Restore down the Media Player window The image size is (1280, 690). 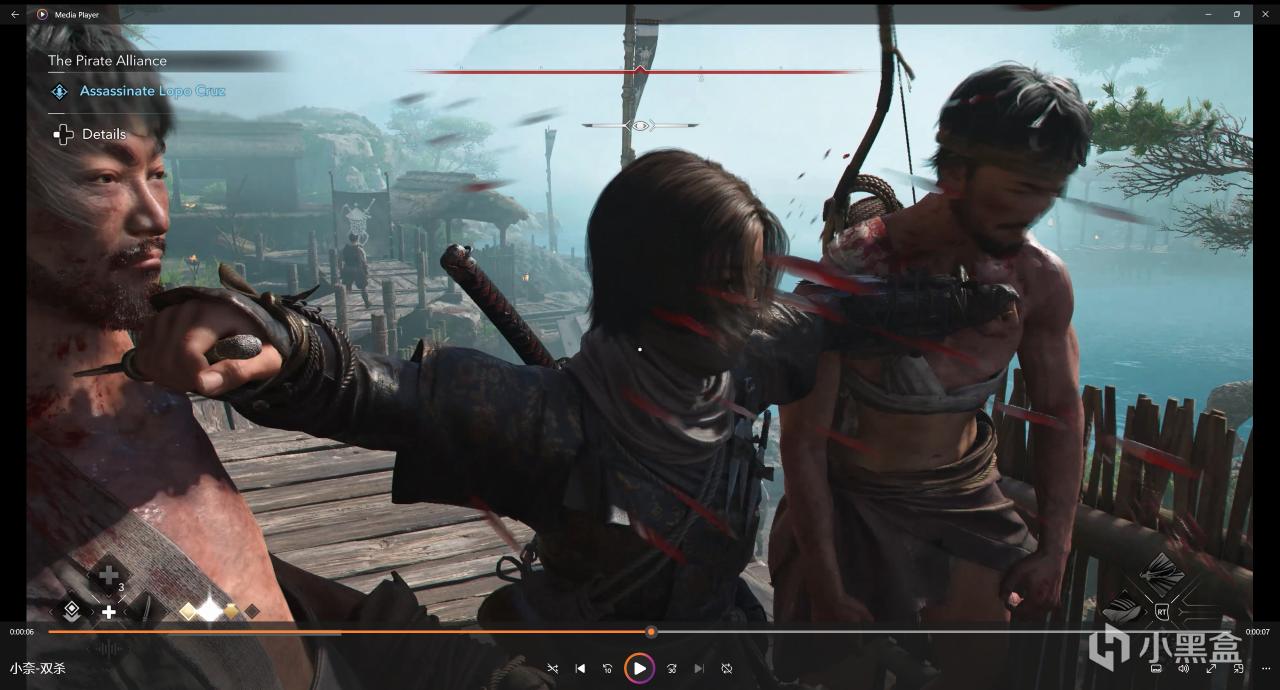coord(1237,14)
